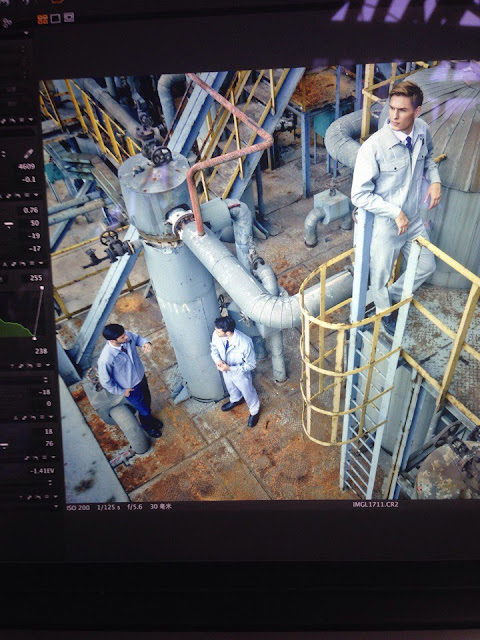Grab the top levels handle under 255
This screenshot has width=480, height=640.
[41, 288]
